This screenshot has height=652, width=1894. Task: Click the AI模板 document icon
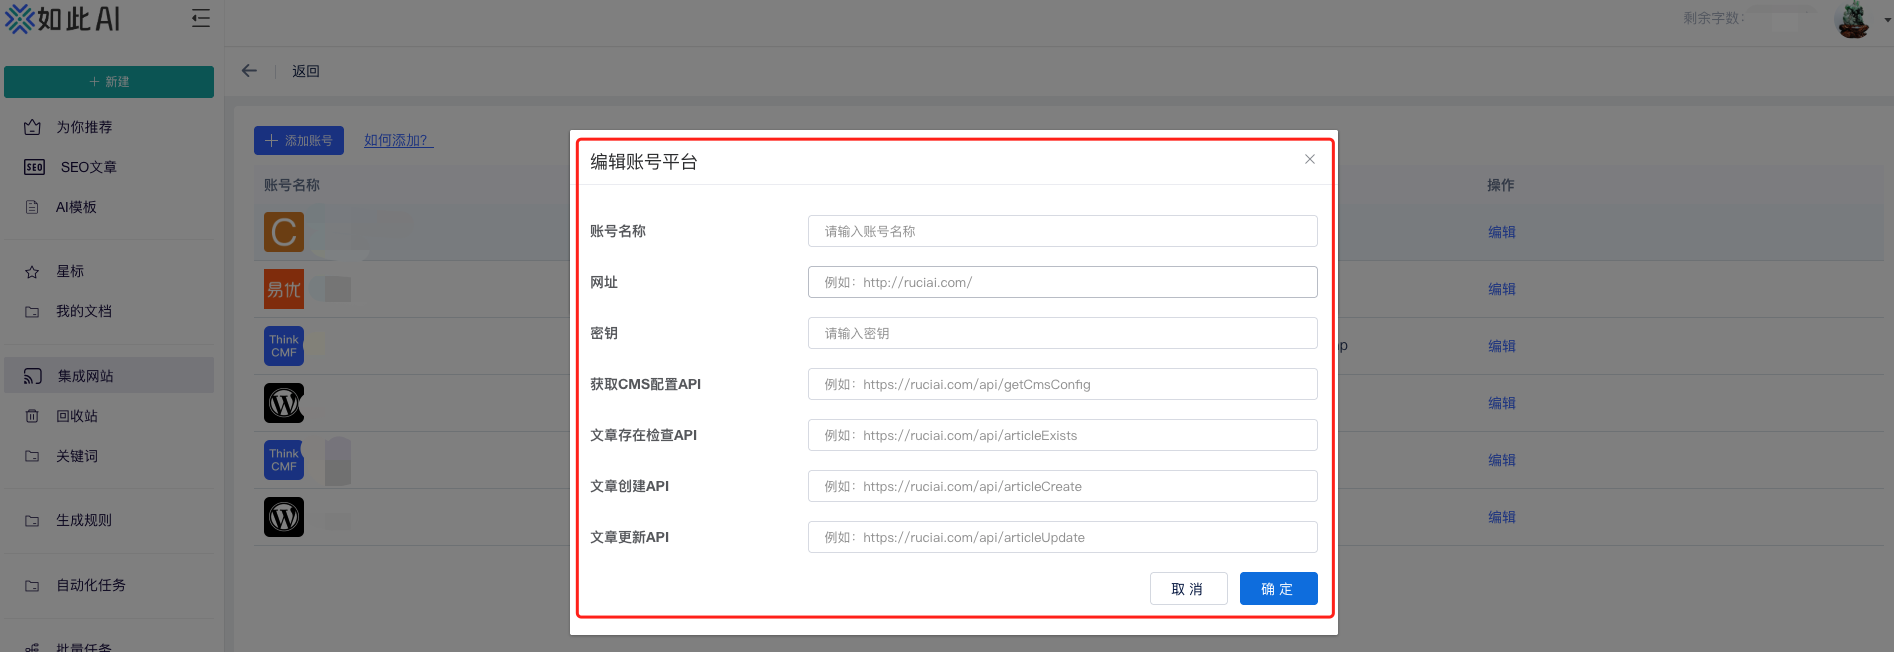[32, 207]
